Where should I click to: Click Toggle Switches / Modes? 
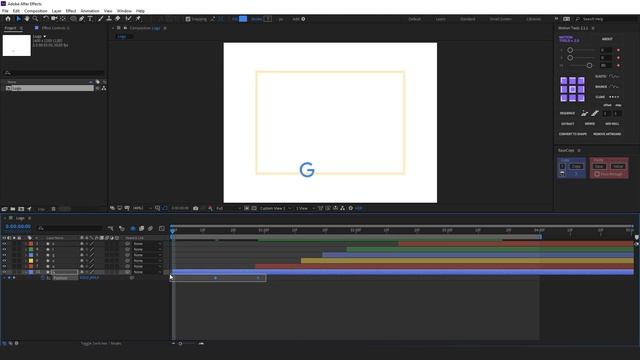pyautogui.click(x=101, y=343)
